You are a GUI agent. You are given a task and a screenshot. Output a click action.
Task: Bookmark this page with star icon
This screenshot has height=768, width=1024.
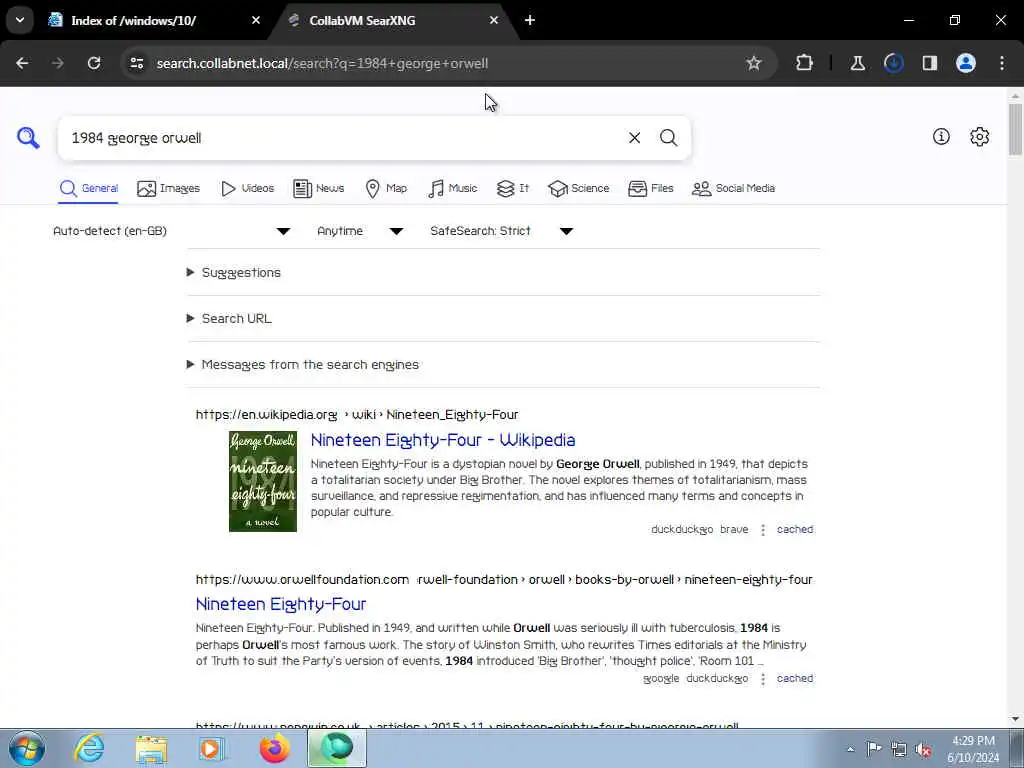pyautogui.click(x=754, y=63)
